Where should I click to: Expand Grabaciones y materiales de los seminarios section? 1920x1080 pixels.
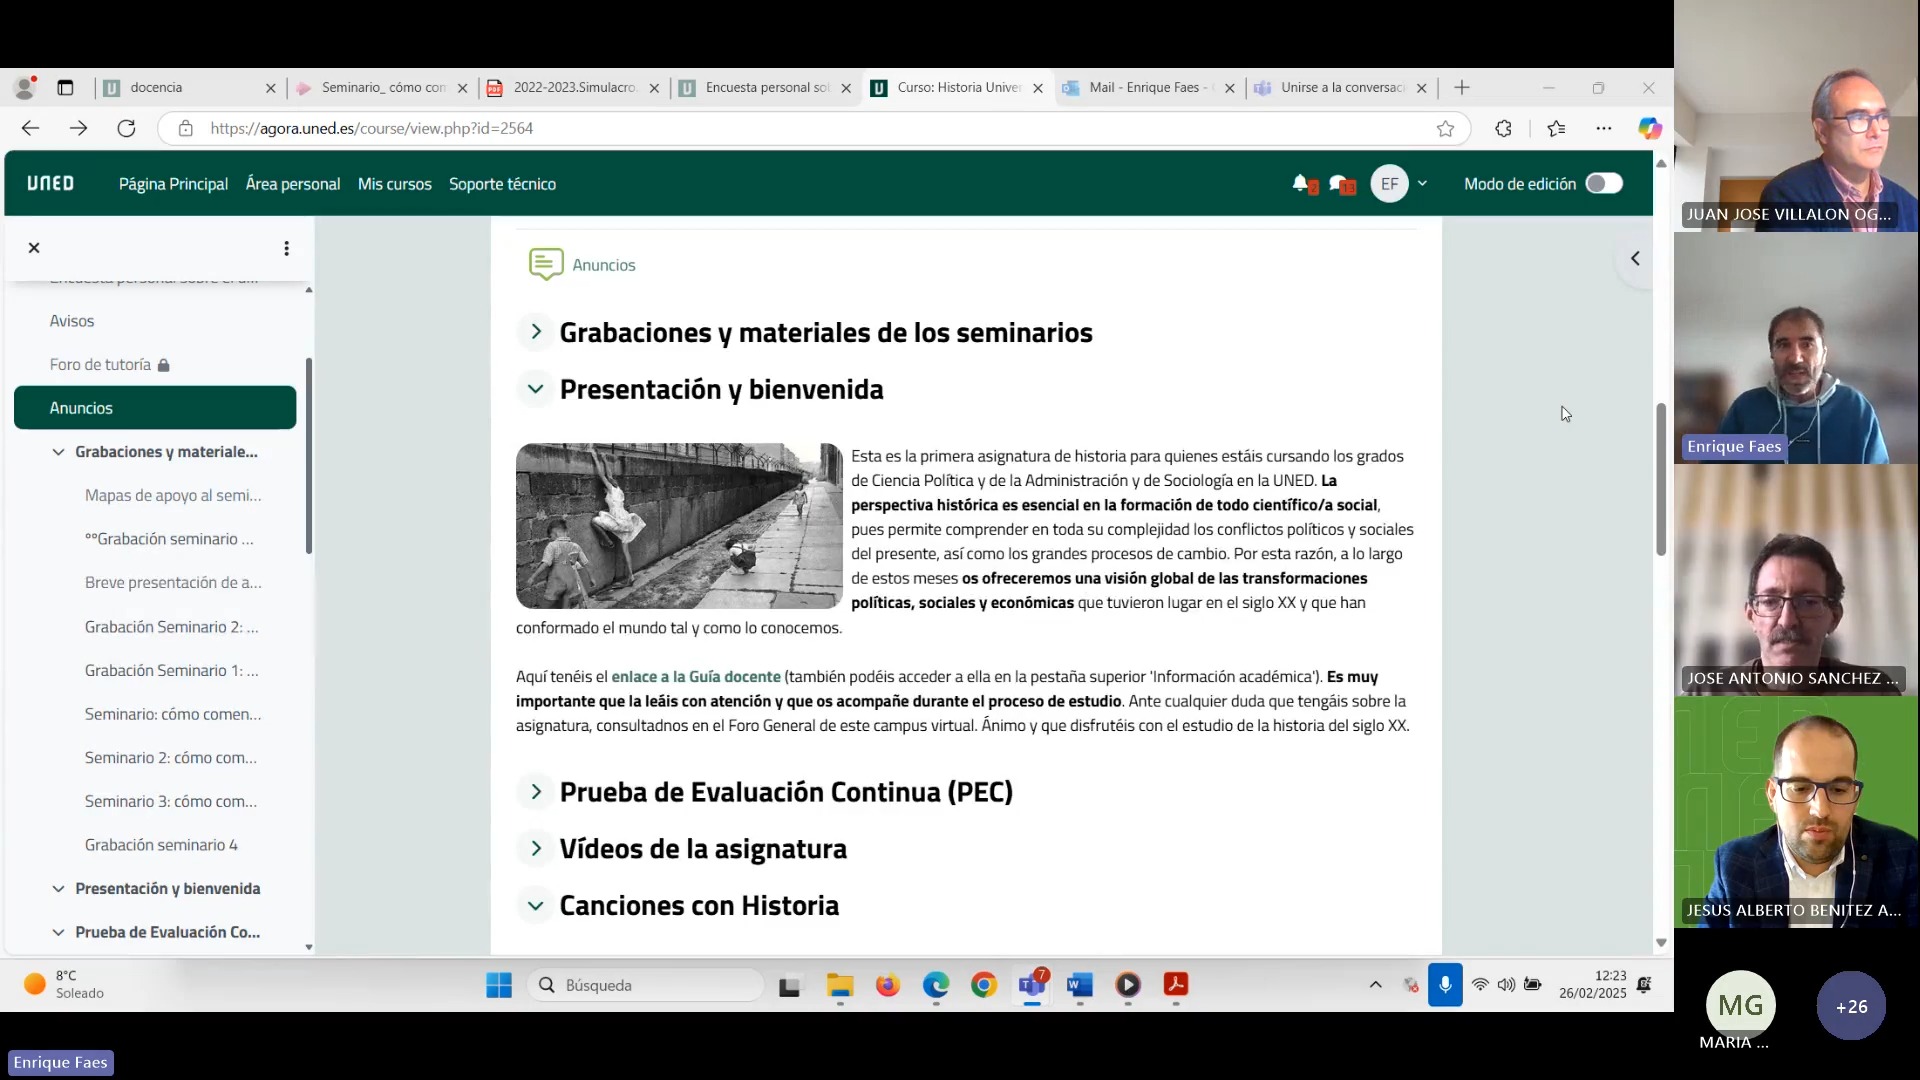(x=536, y=332)
